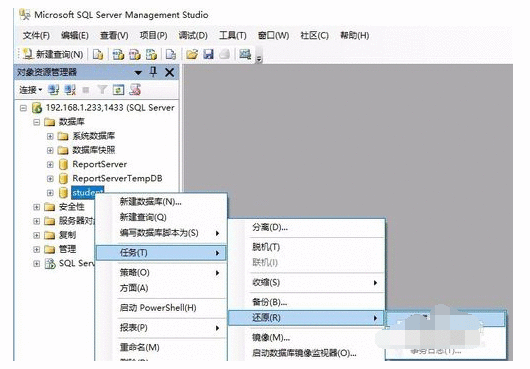Screen dimensions: 530x369
Task: Open a new Analysis Services DMX Query
Action: click(135, 54)
